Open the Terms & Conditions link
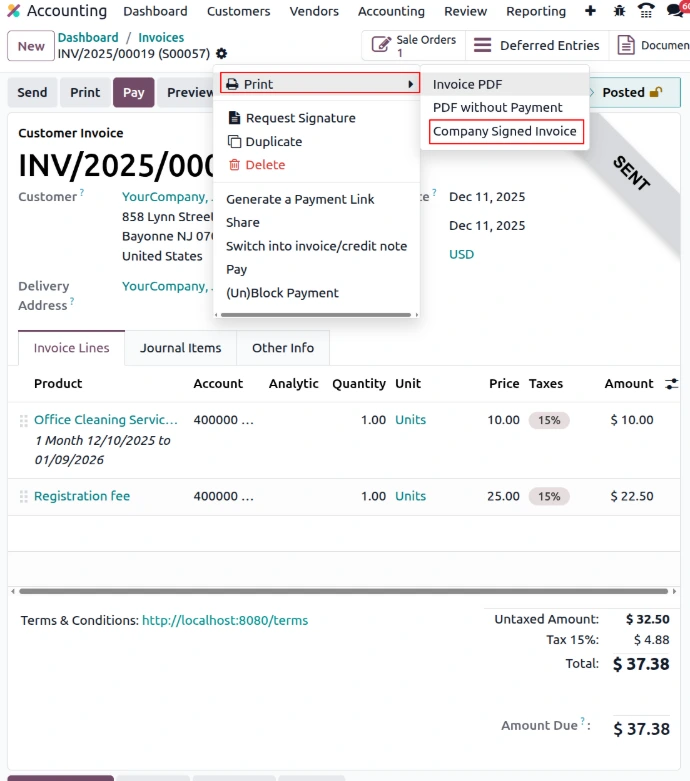Viewport: 690px width, 781px height. pos(224,620)
